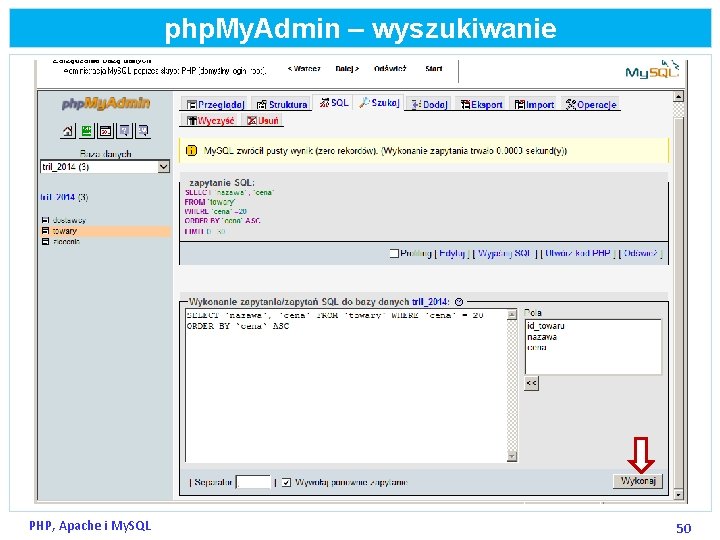Click the MySQL logo at top right

tap(652, 70)
